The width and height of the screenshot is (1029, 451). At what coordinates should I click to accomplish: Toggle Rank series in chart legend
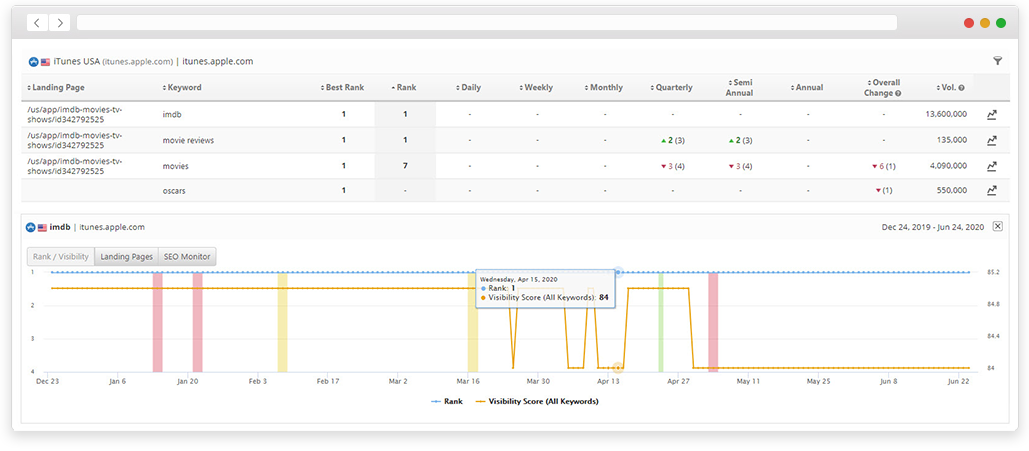[448, 401]
